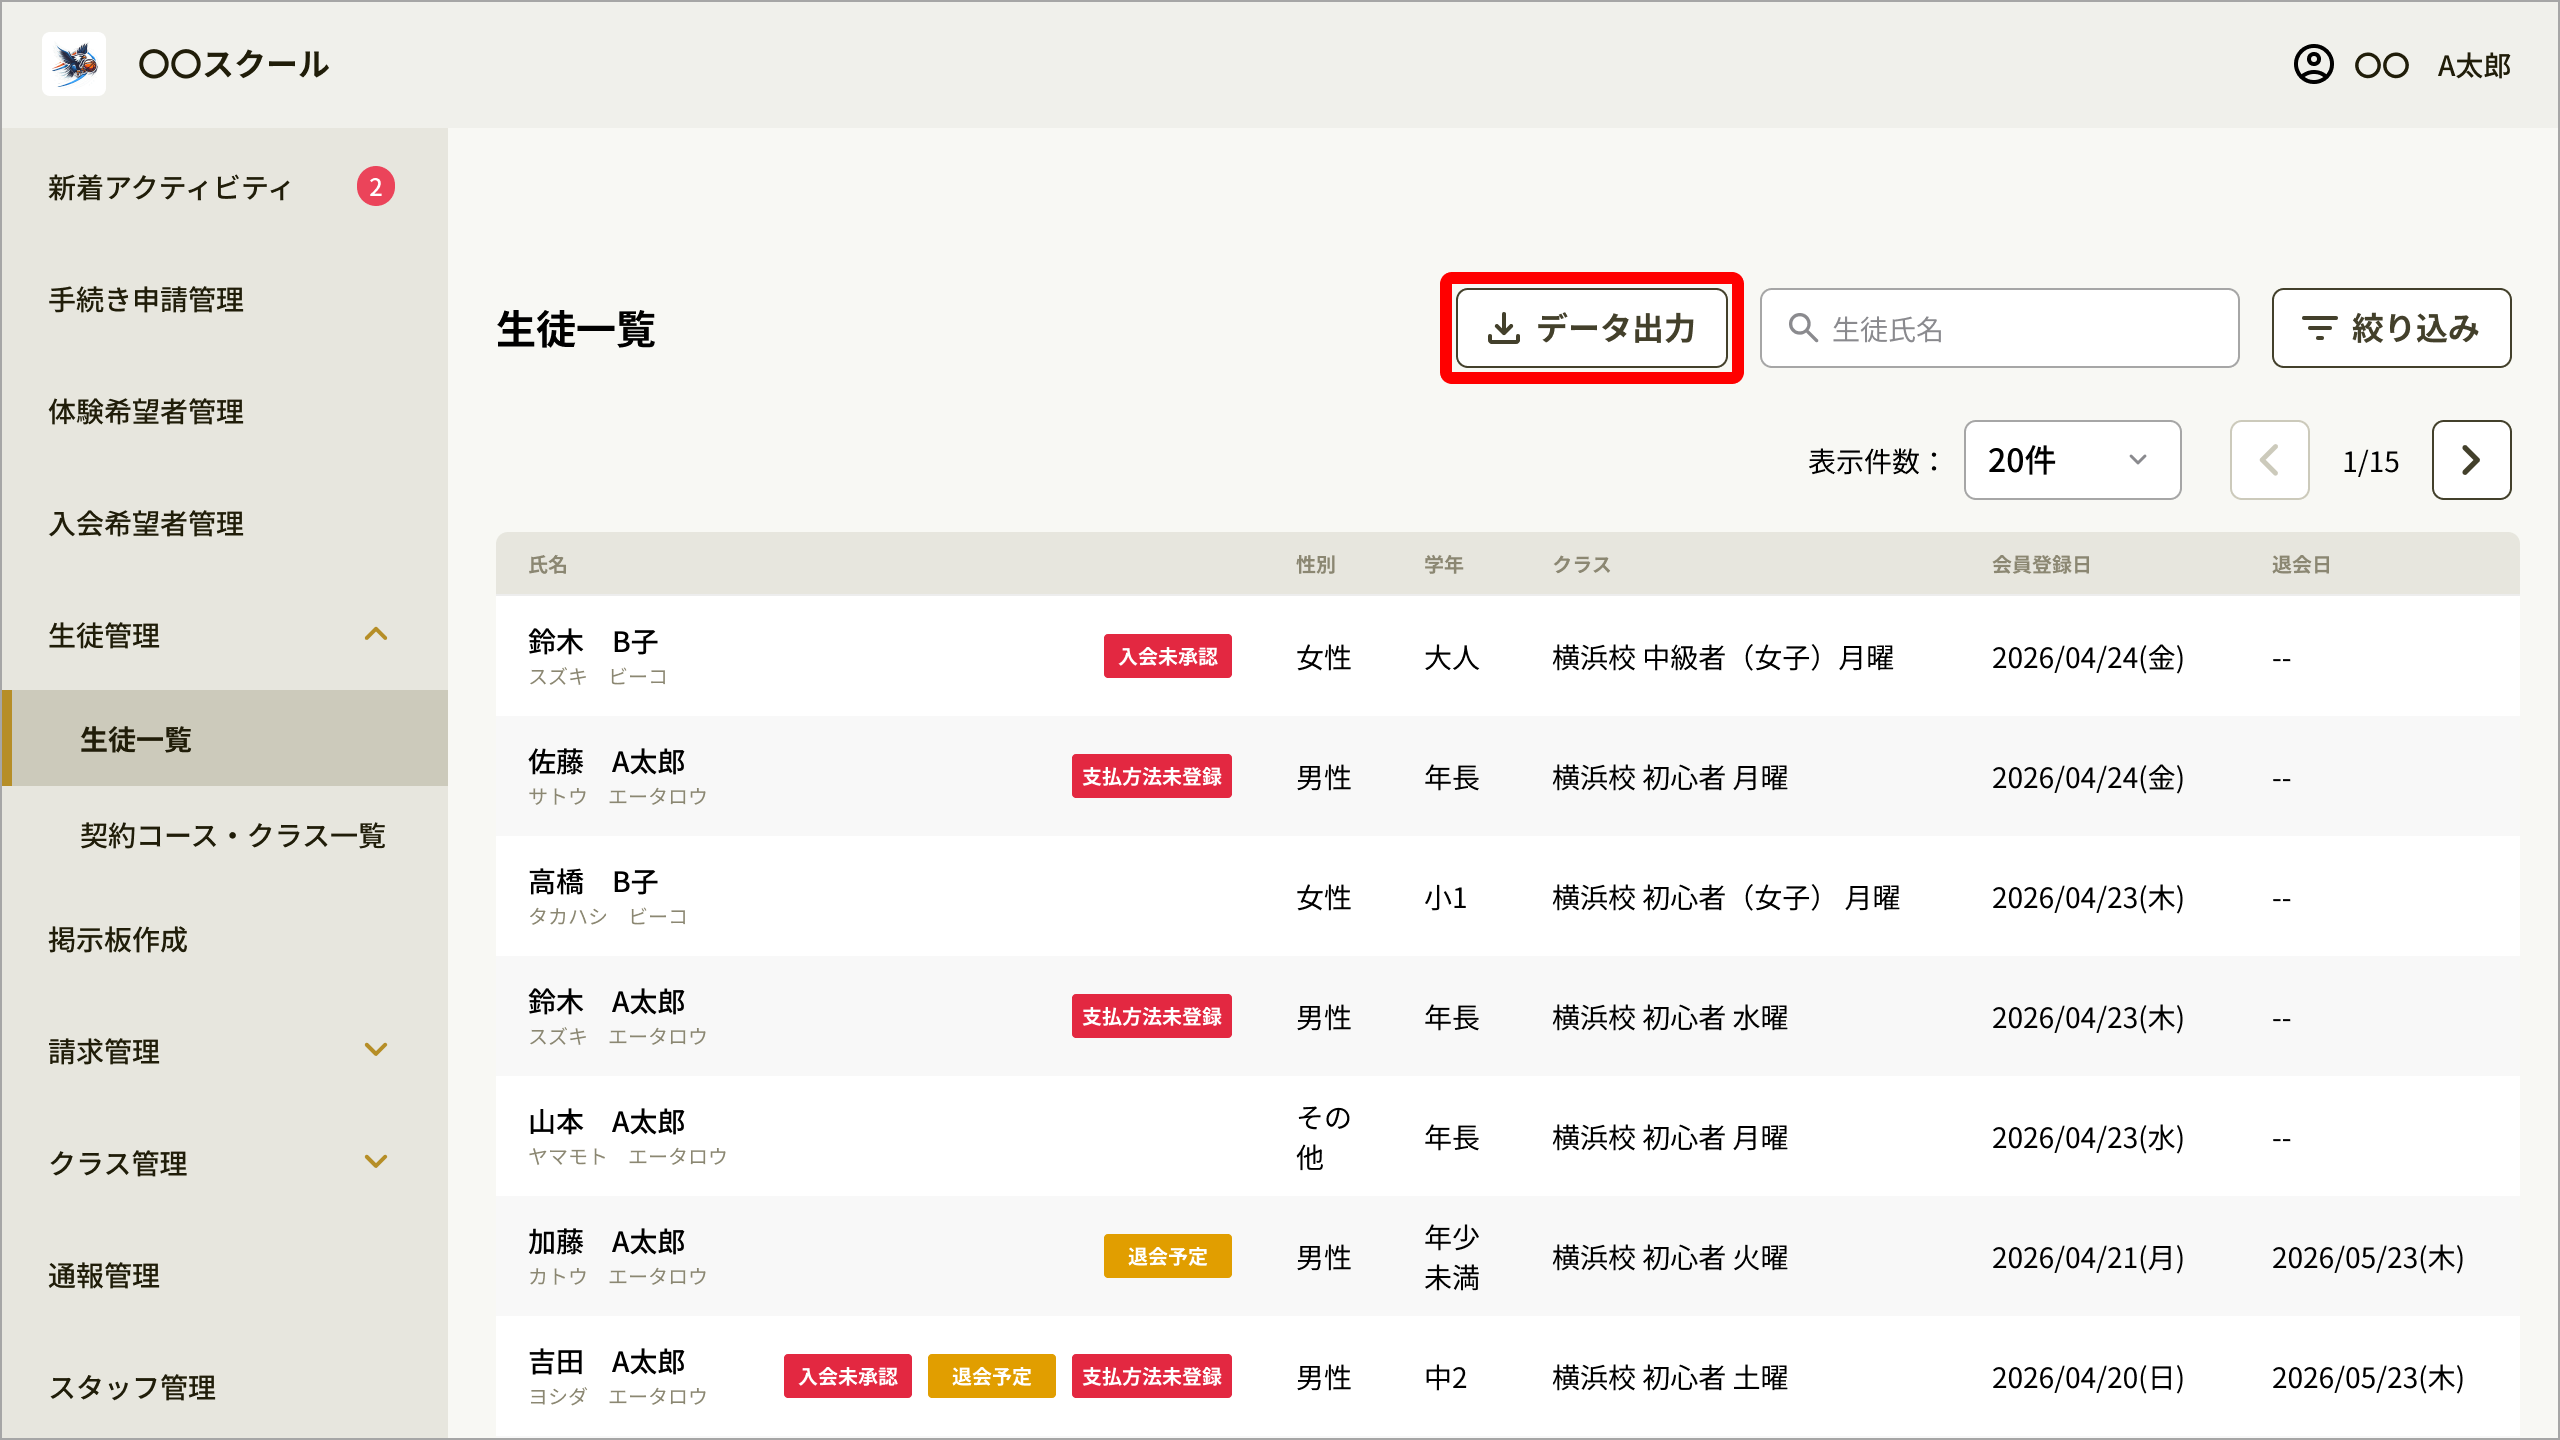The image size is (2560, 1440).
Task: Open student row 鈴木 B子
Action: 1507,656
